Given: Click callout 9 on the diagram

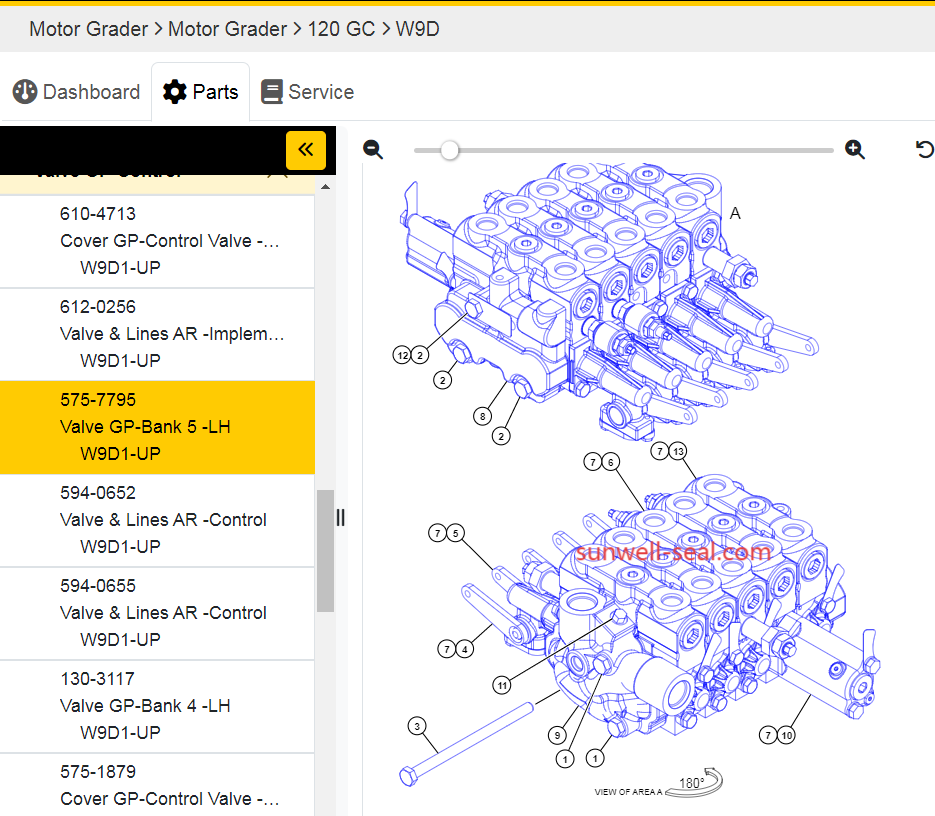Looking at the screenshot, I should click(557, 735).
